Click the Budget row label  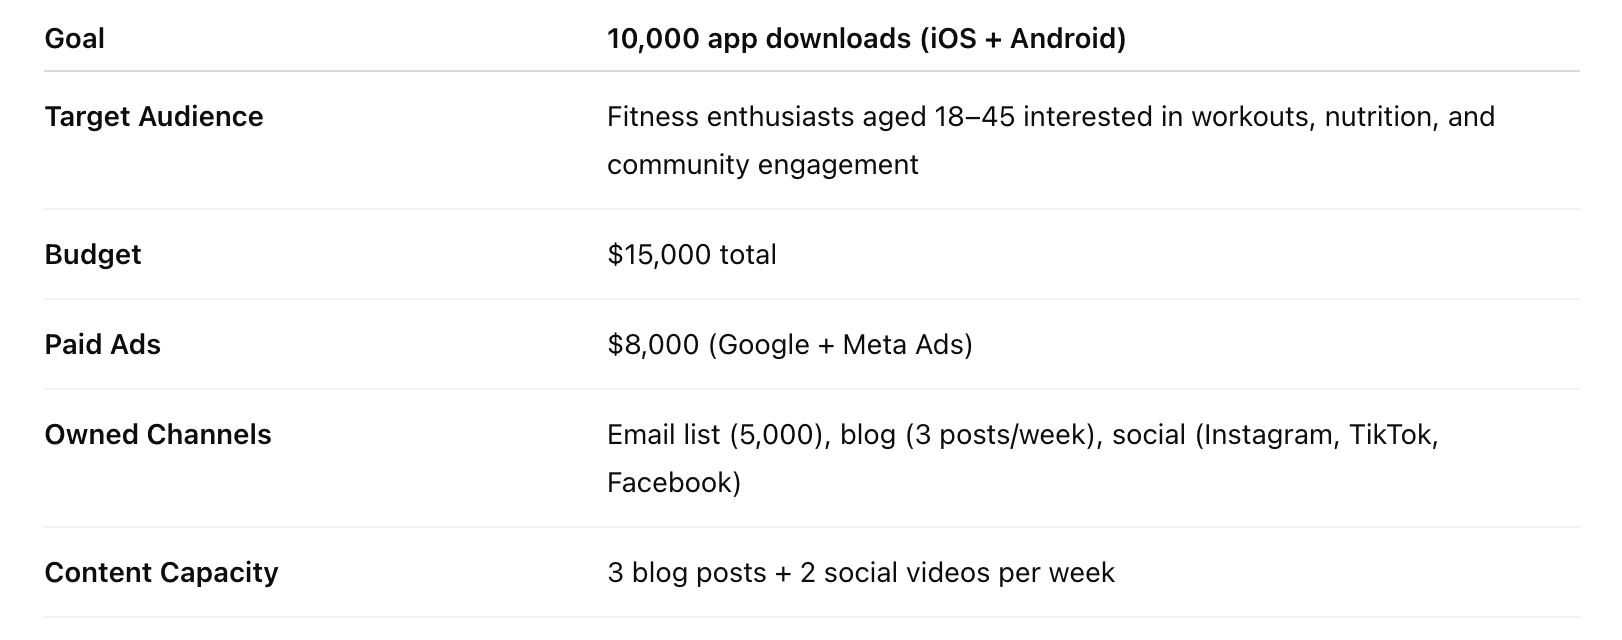pos(93,255)
